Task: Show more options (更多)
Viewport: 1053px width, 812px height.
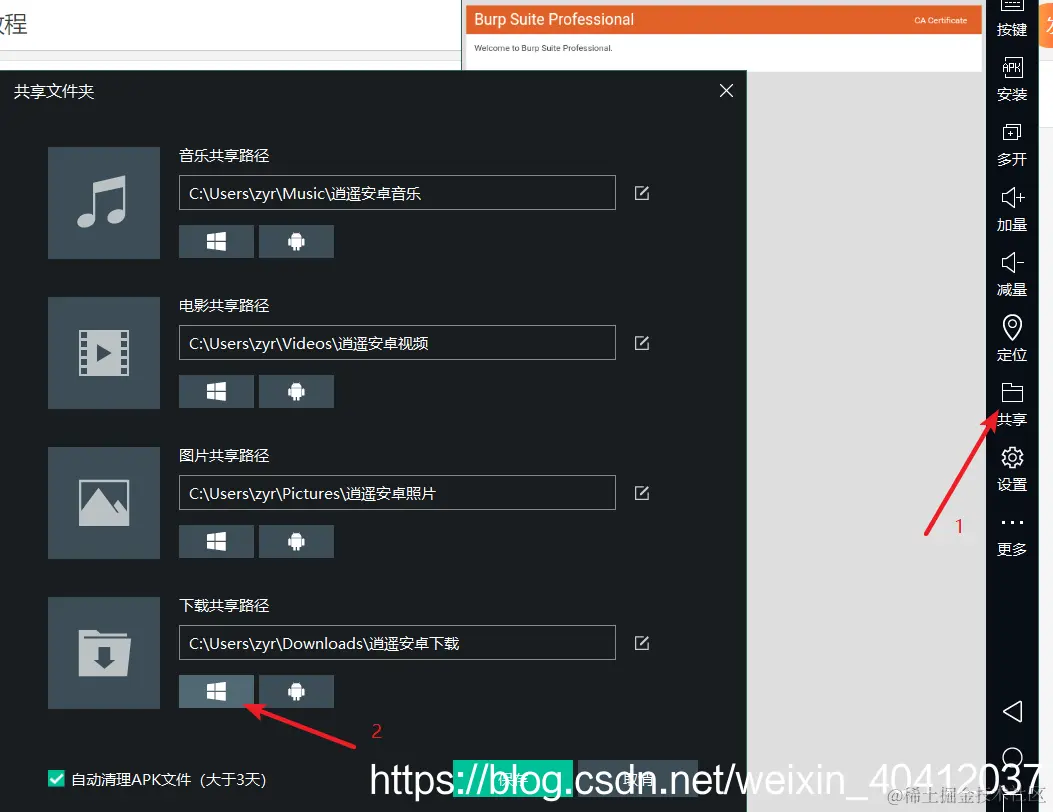Action: tap(1012, 533)
